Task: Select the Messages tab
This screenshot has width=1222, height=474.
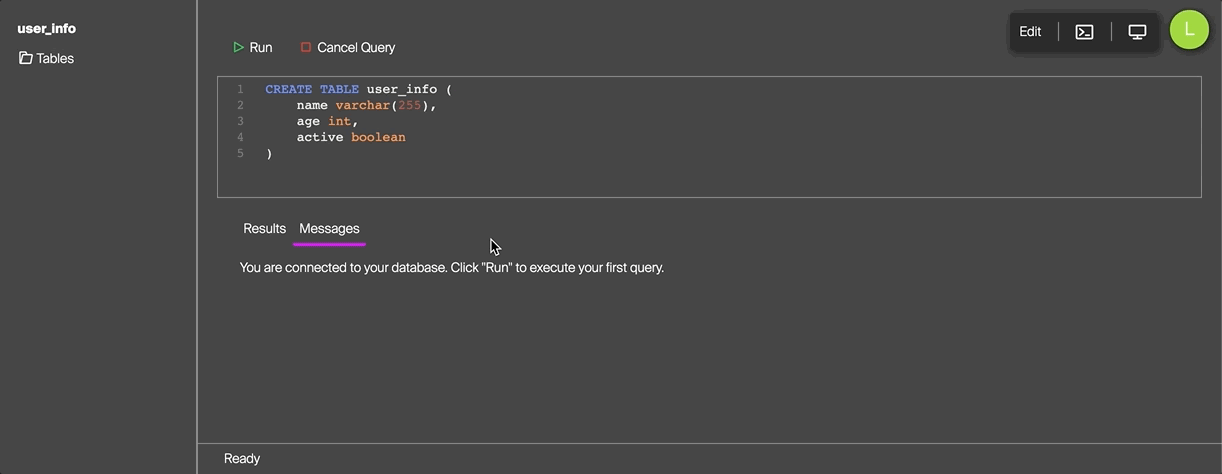Action: pyautogui.click(x=329, y=229)
